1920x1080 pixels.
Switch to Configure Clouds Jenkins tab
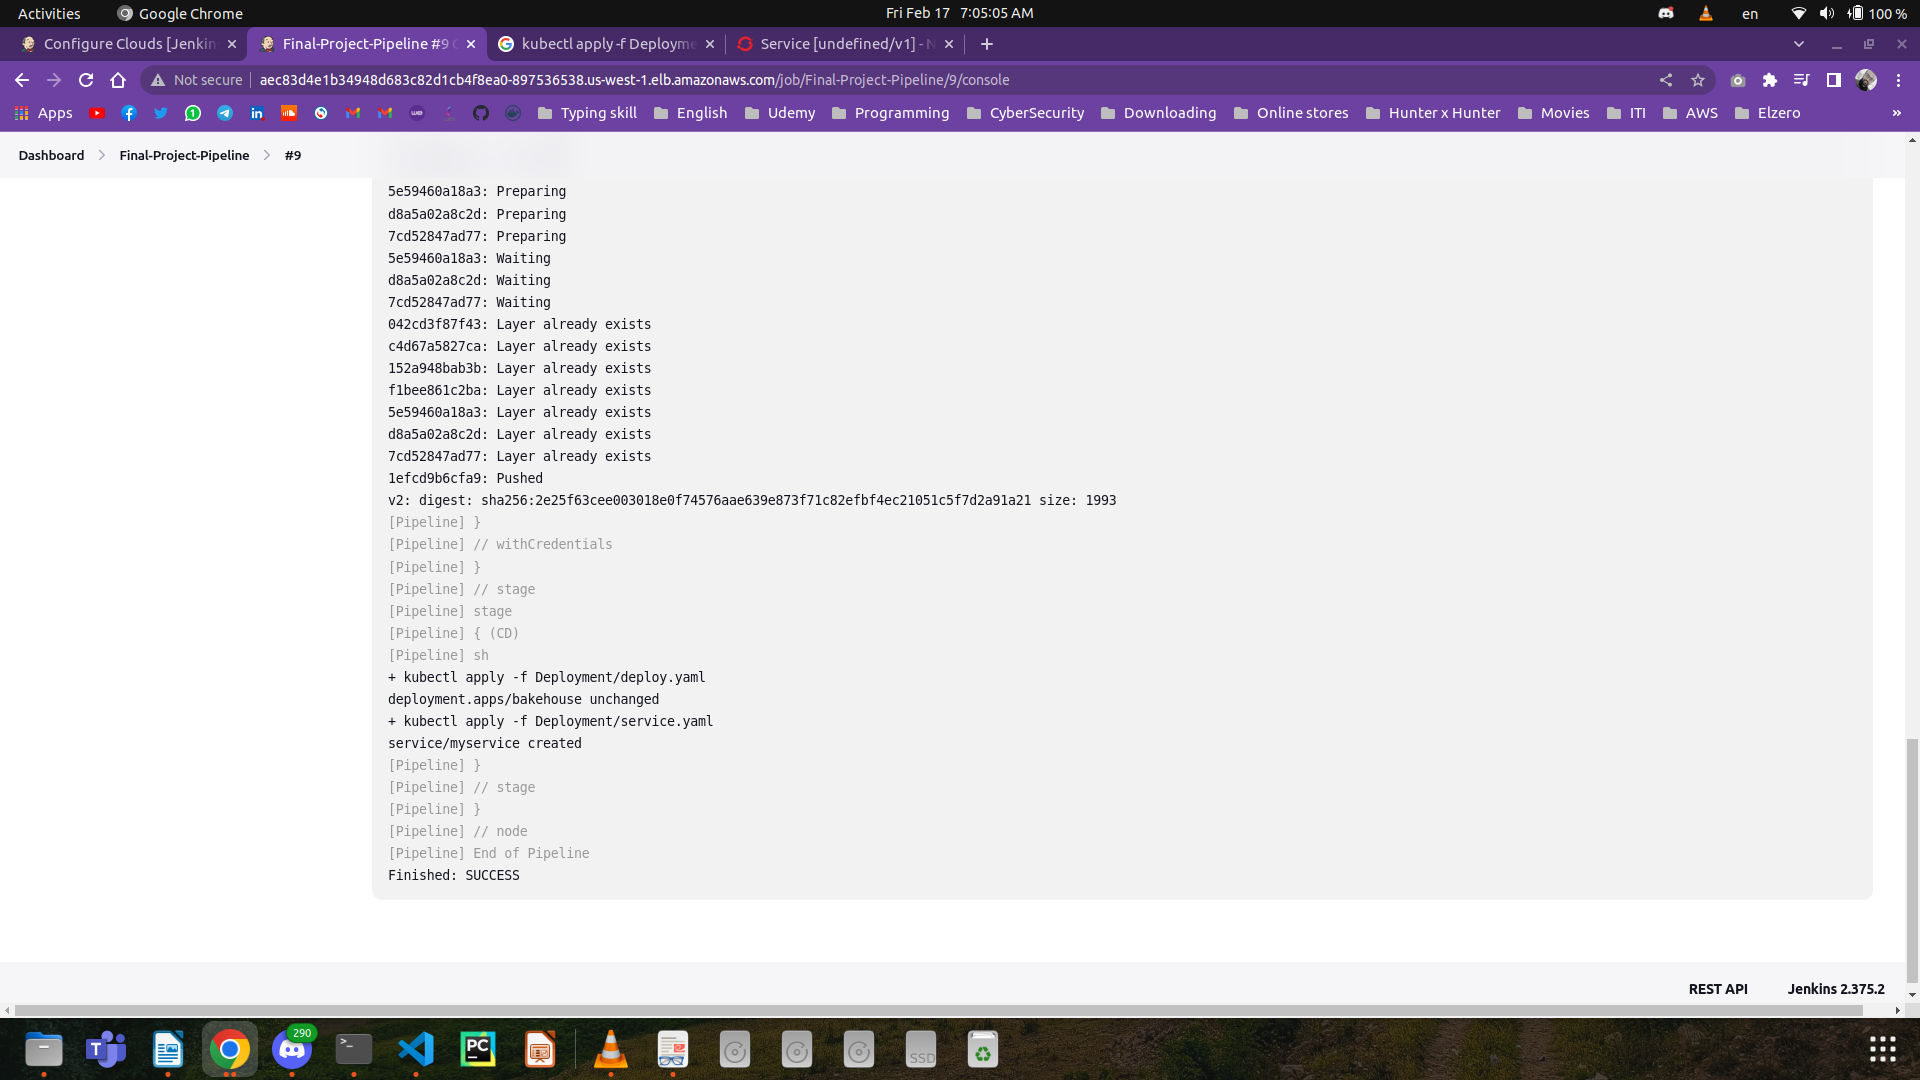point(130,44)
